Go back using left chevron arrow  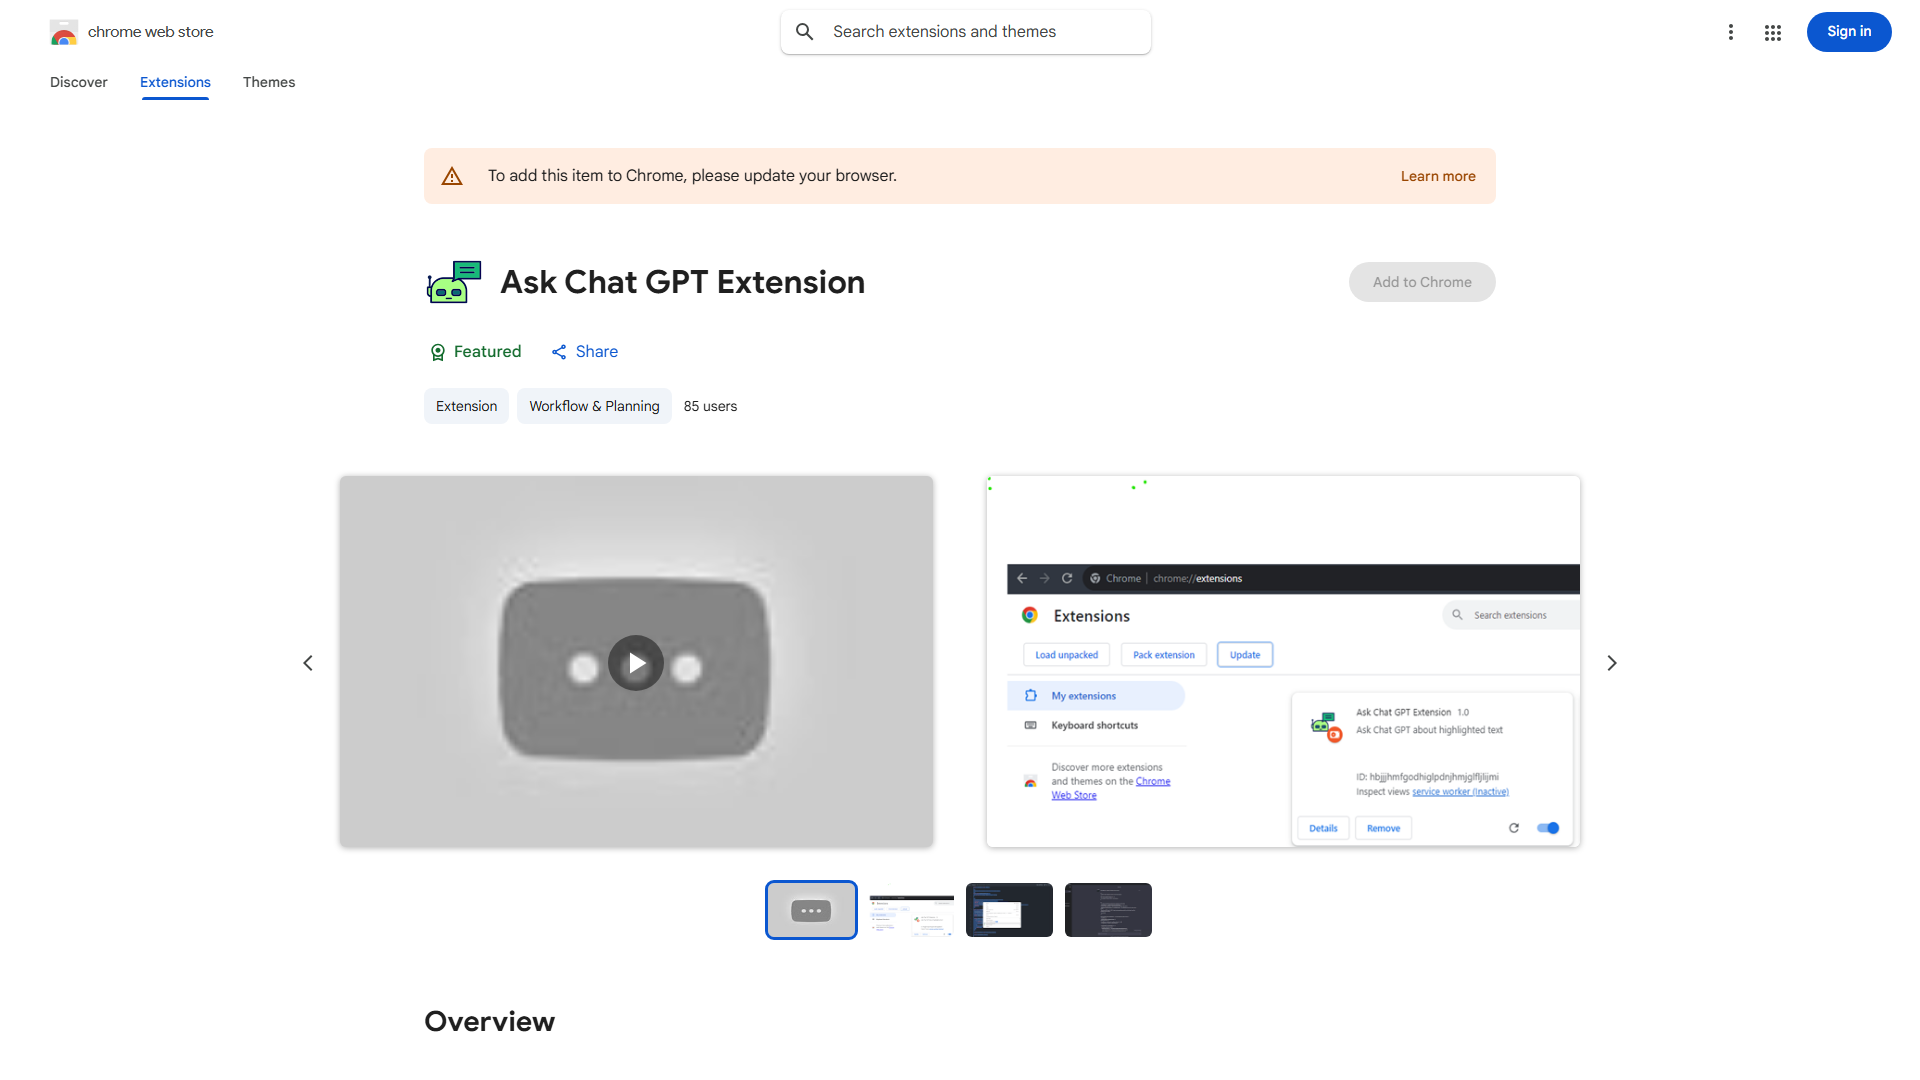pos(308,662)
